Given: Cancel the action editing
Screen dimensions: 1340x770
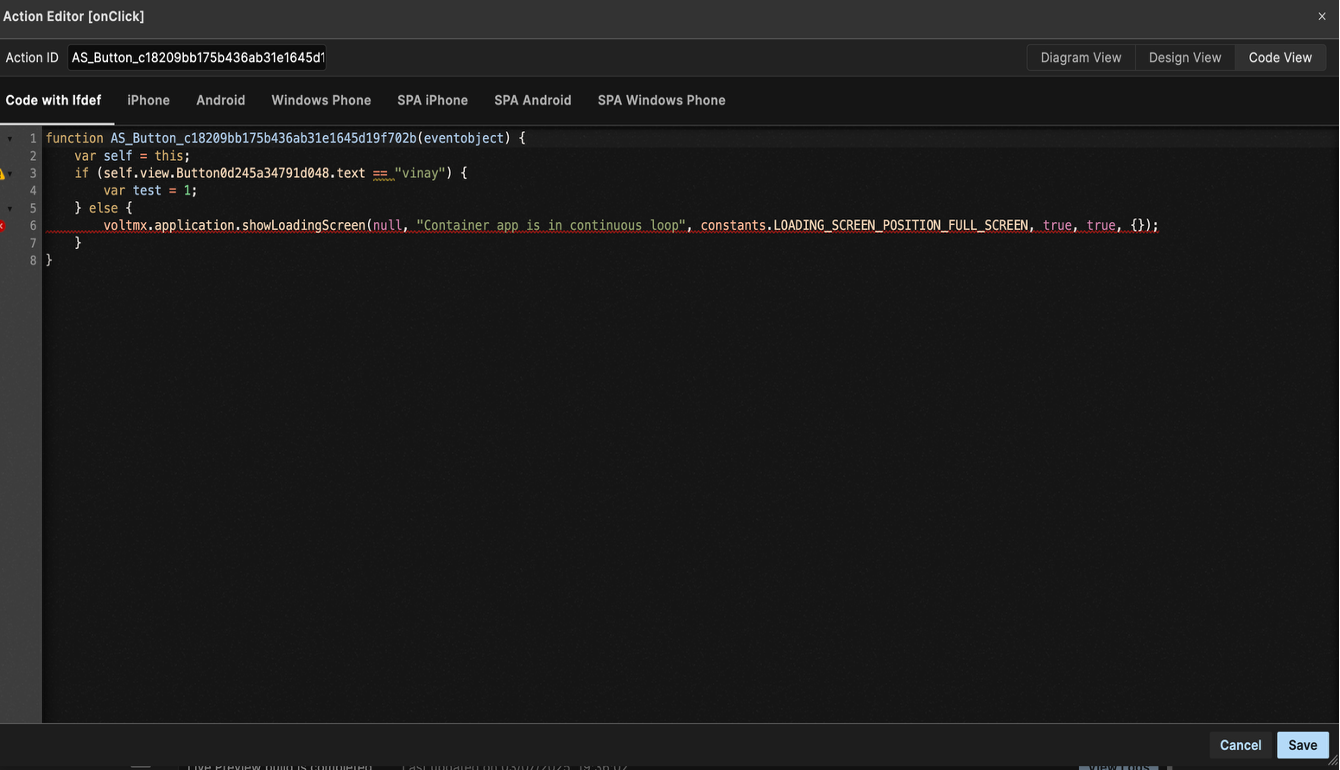Looking at the screenshot, I should pyautogui.click(x=1240, y=745).
